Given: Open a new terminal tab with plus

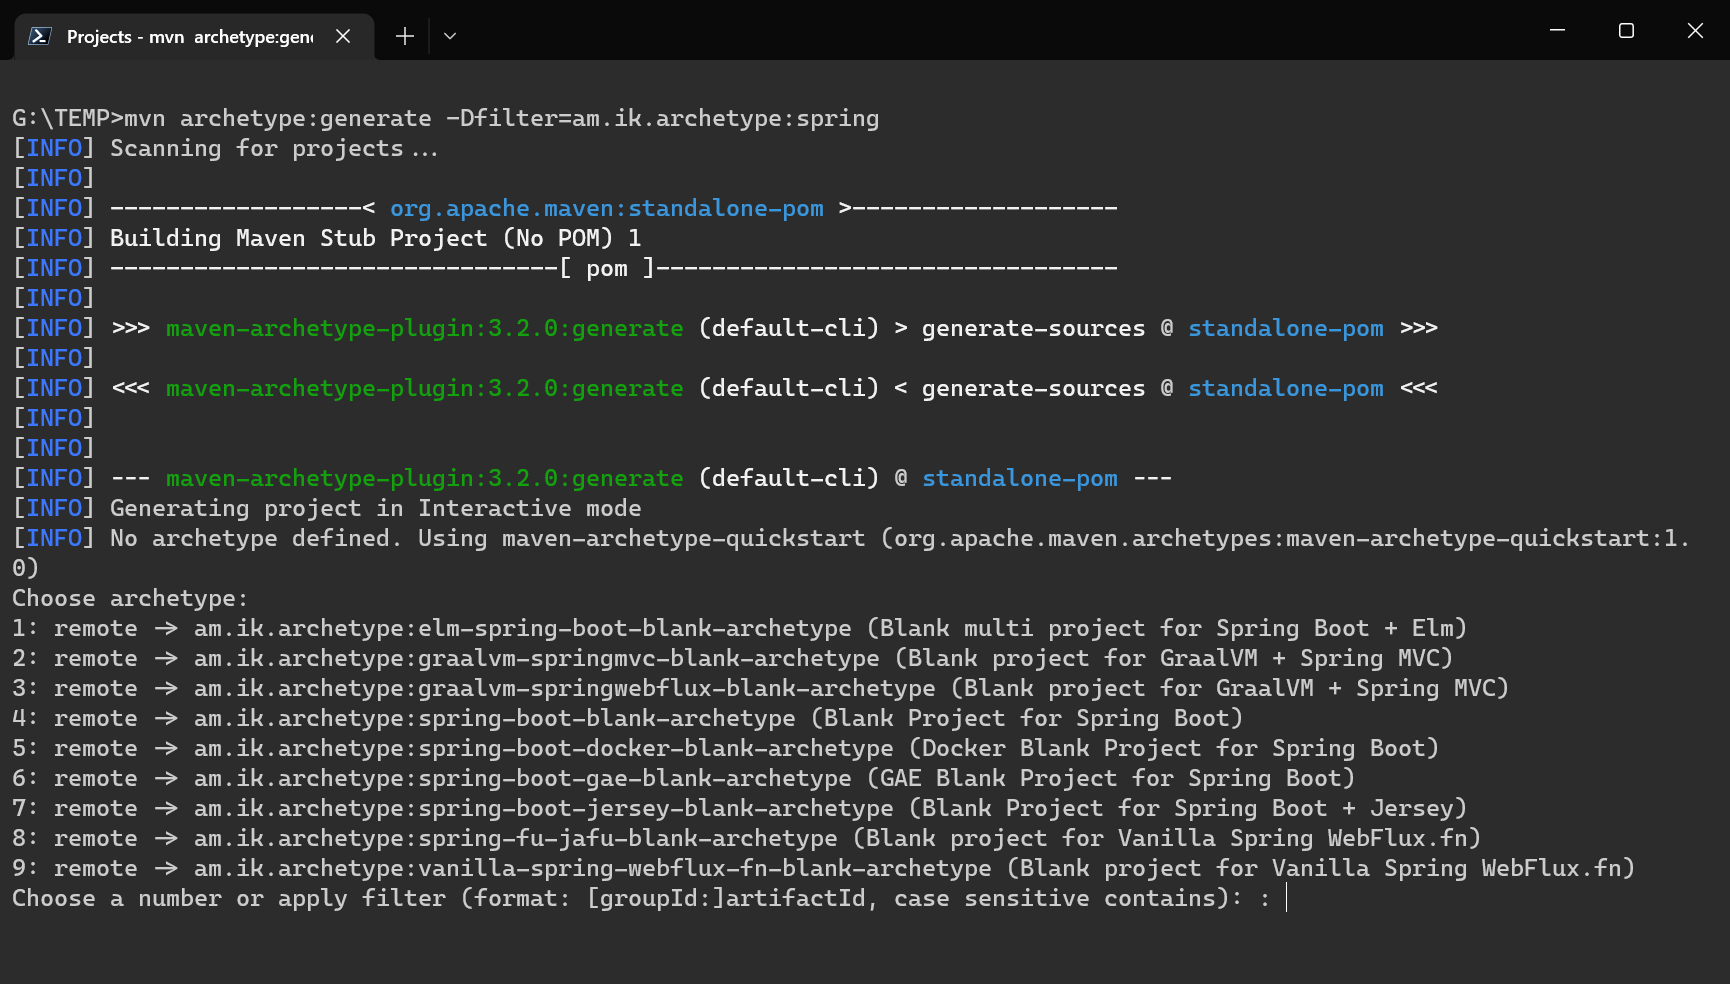Looking at the screenshot, I should (x=404, y=36).
